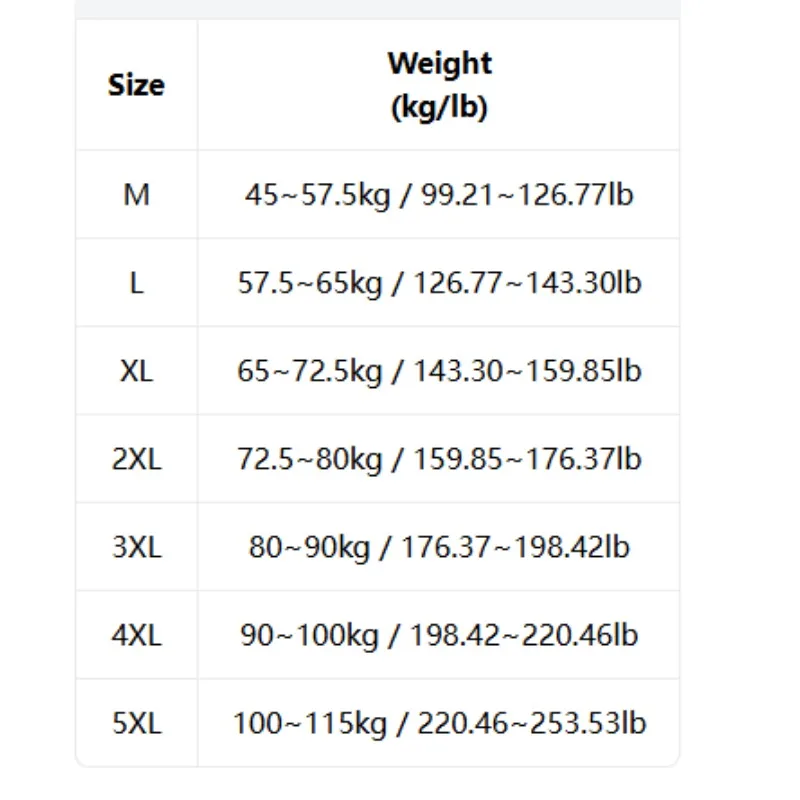Image resolution: width=800 pixels, height=800 pixels.
Task: Click the 220.46~253.53lb value
Action: [532, 723]
